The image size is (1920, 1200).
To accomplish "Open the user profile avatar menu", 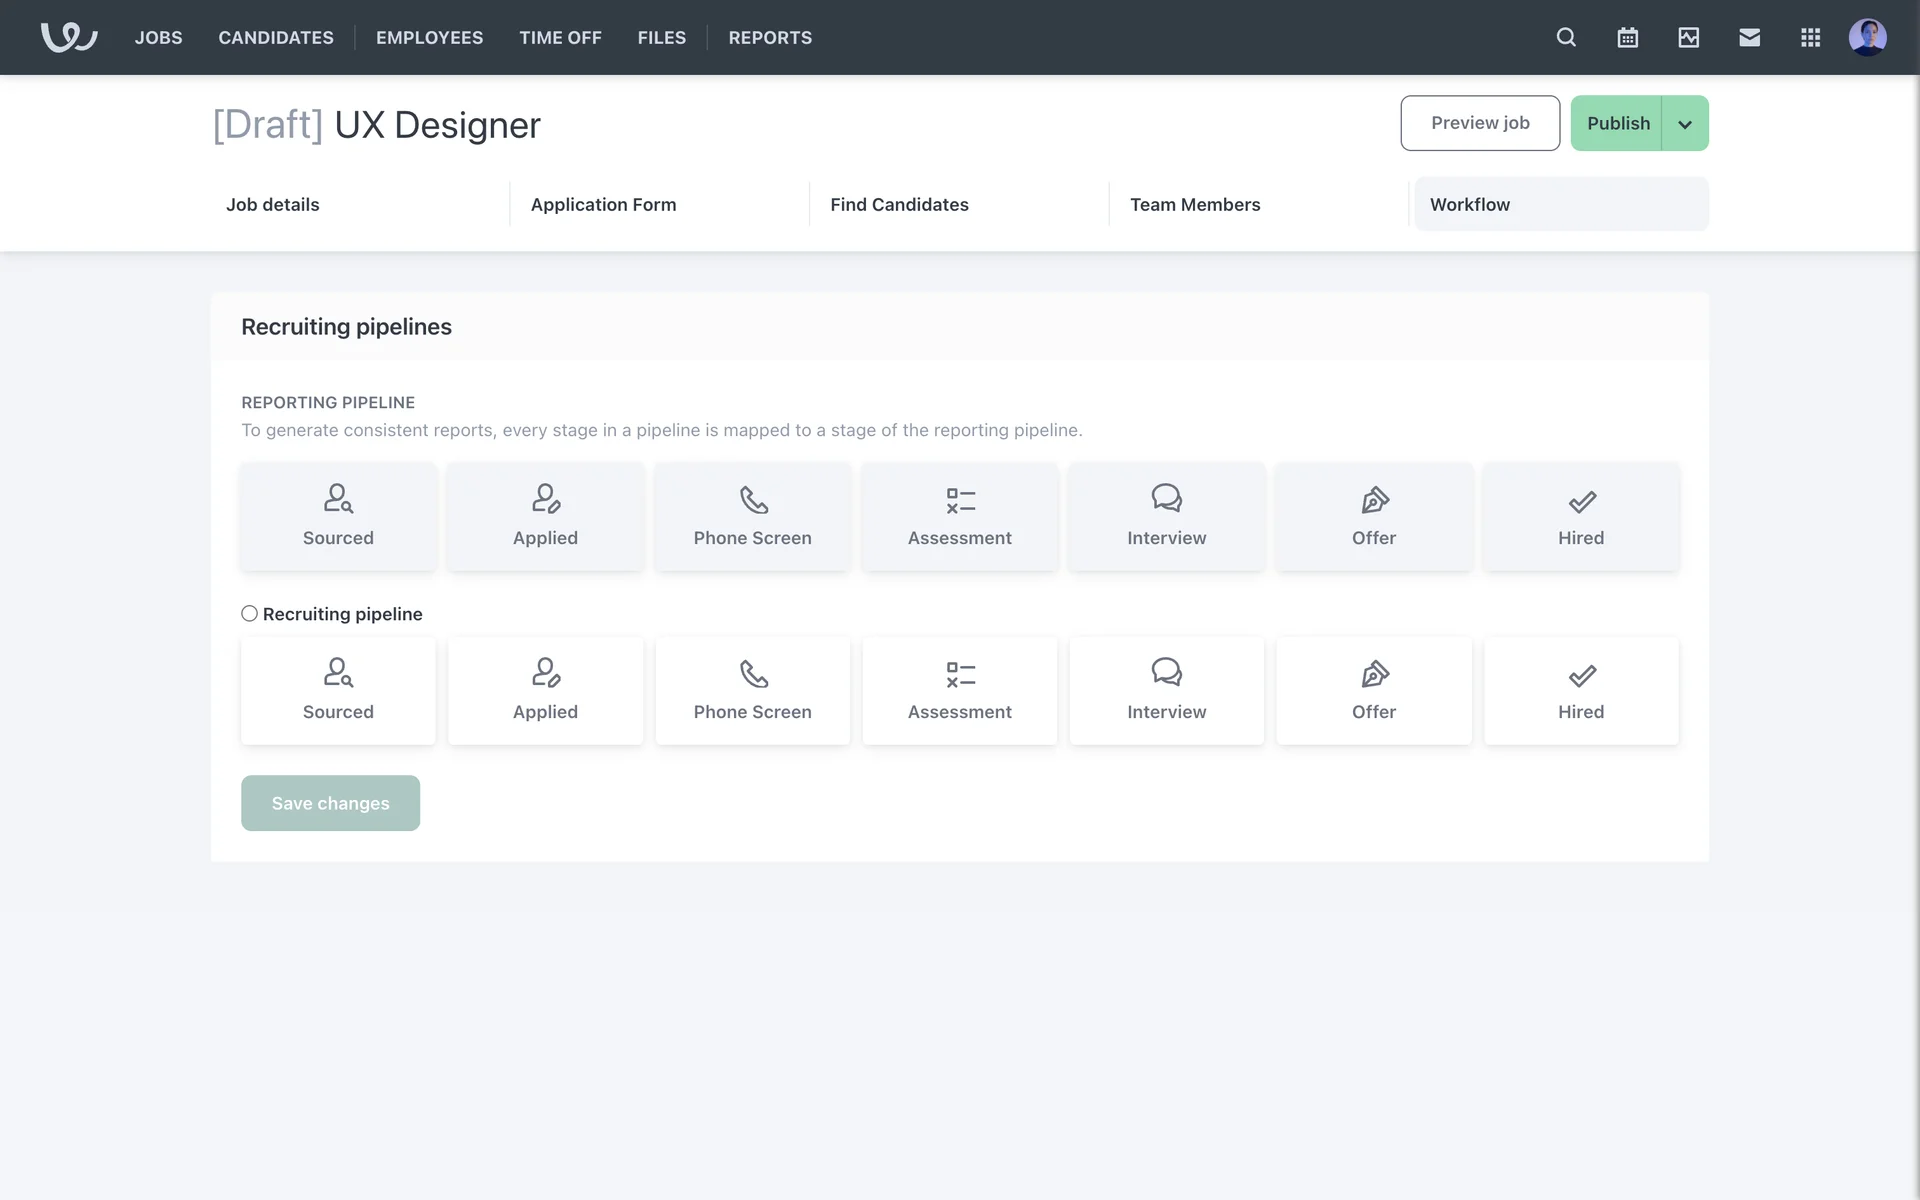I will coord(1867,37).
